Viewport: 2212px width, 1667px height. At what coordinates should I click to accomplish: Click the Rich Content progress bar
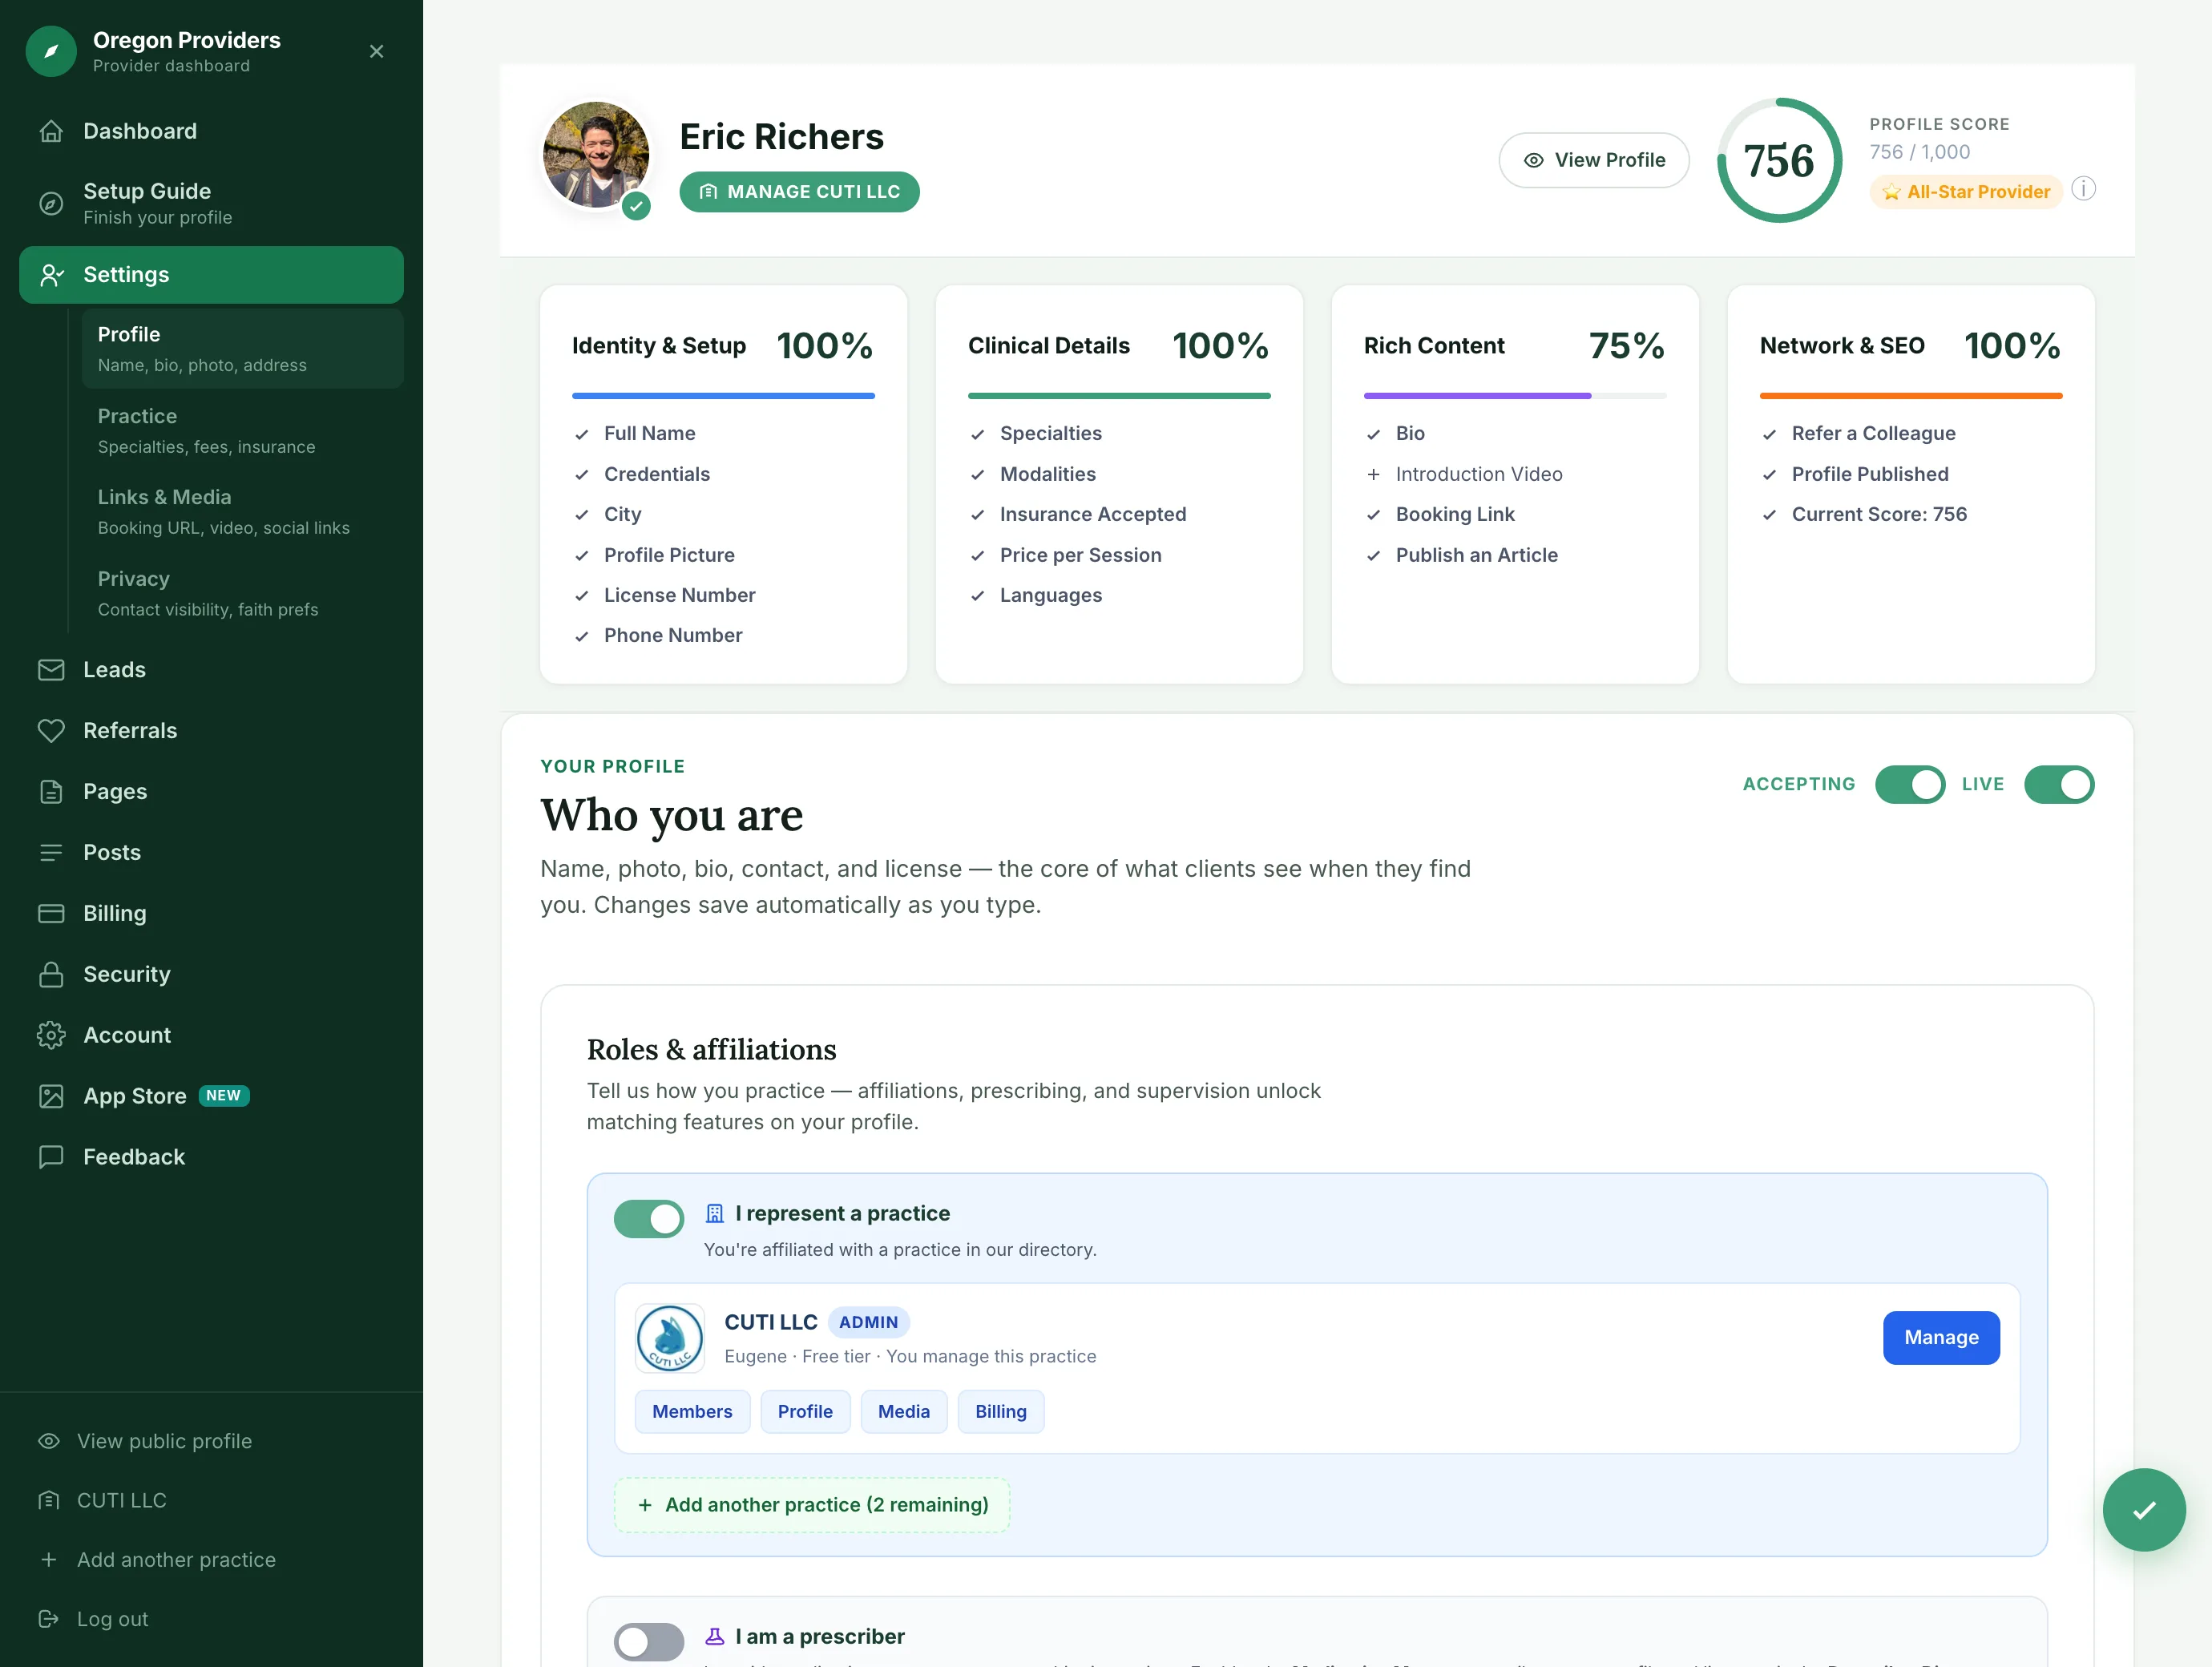click(x=1515, y=396)
